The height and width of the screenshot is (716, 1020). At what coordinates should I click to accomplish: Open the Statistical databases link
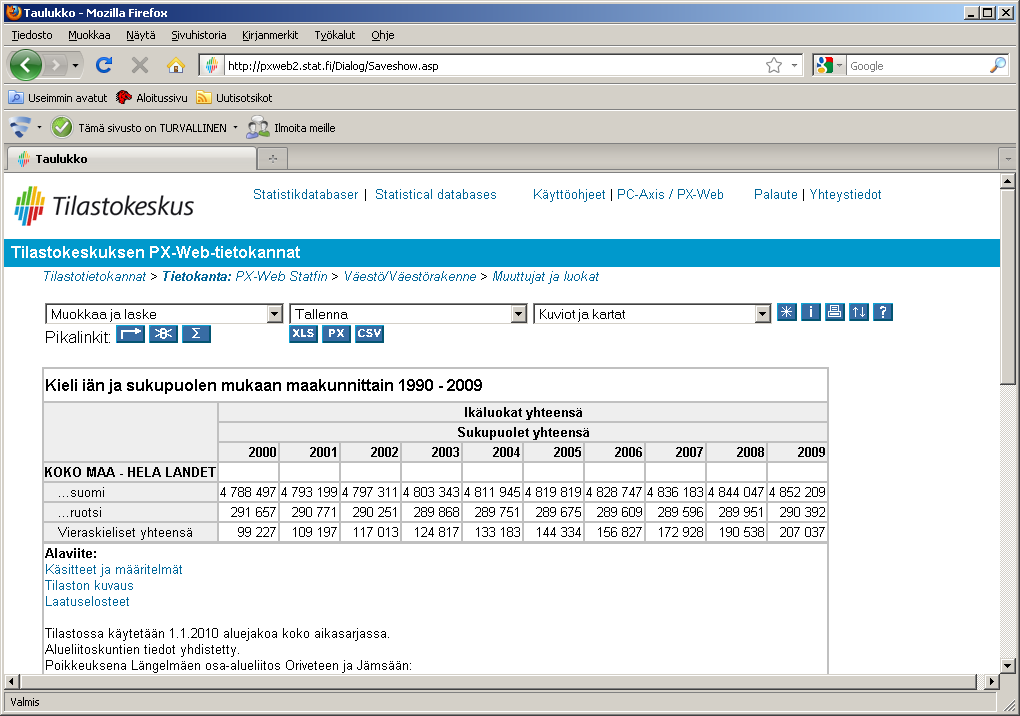[x=436, y=194]
